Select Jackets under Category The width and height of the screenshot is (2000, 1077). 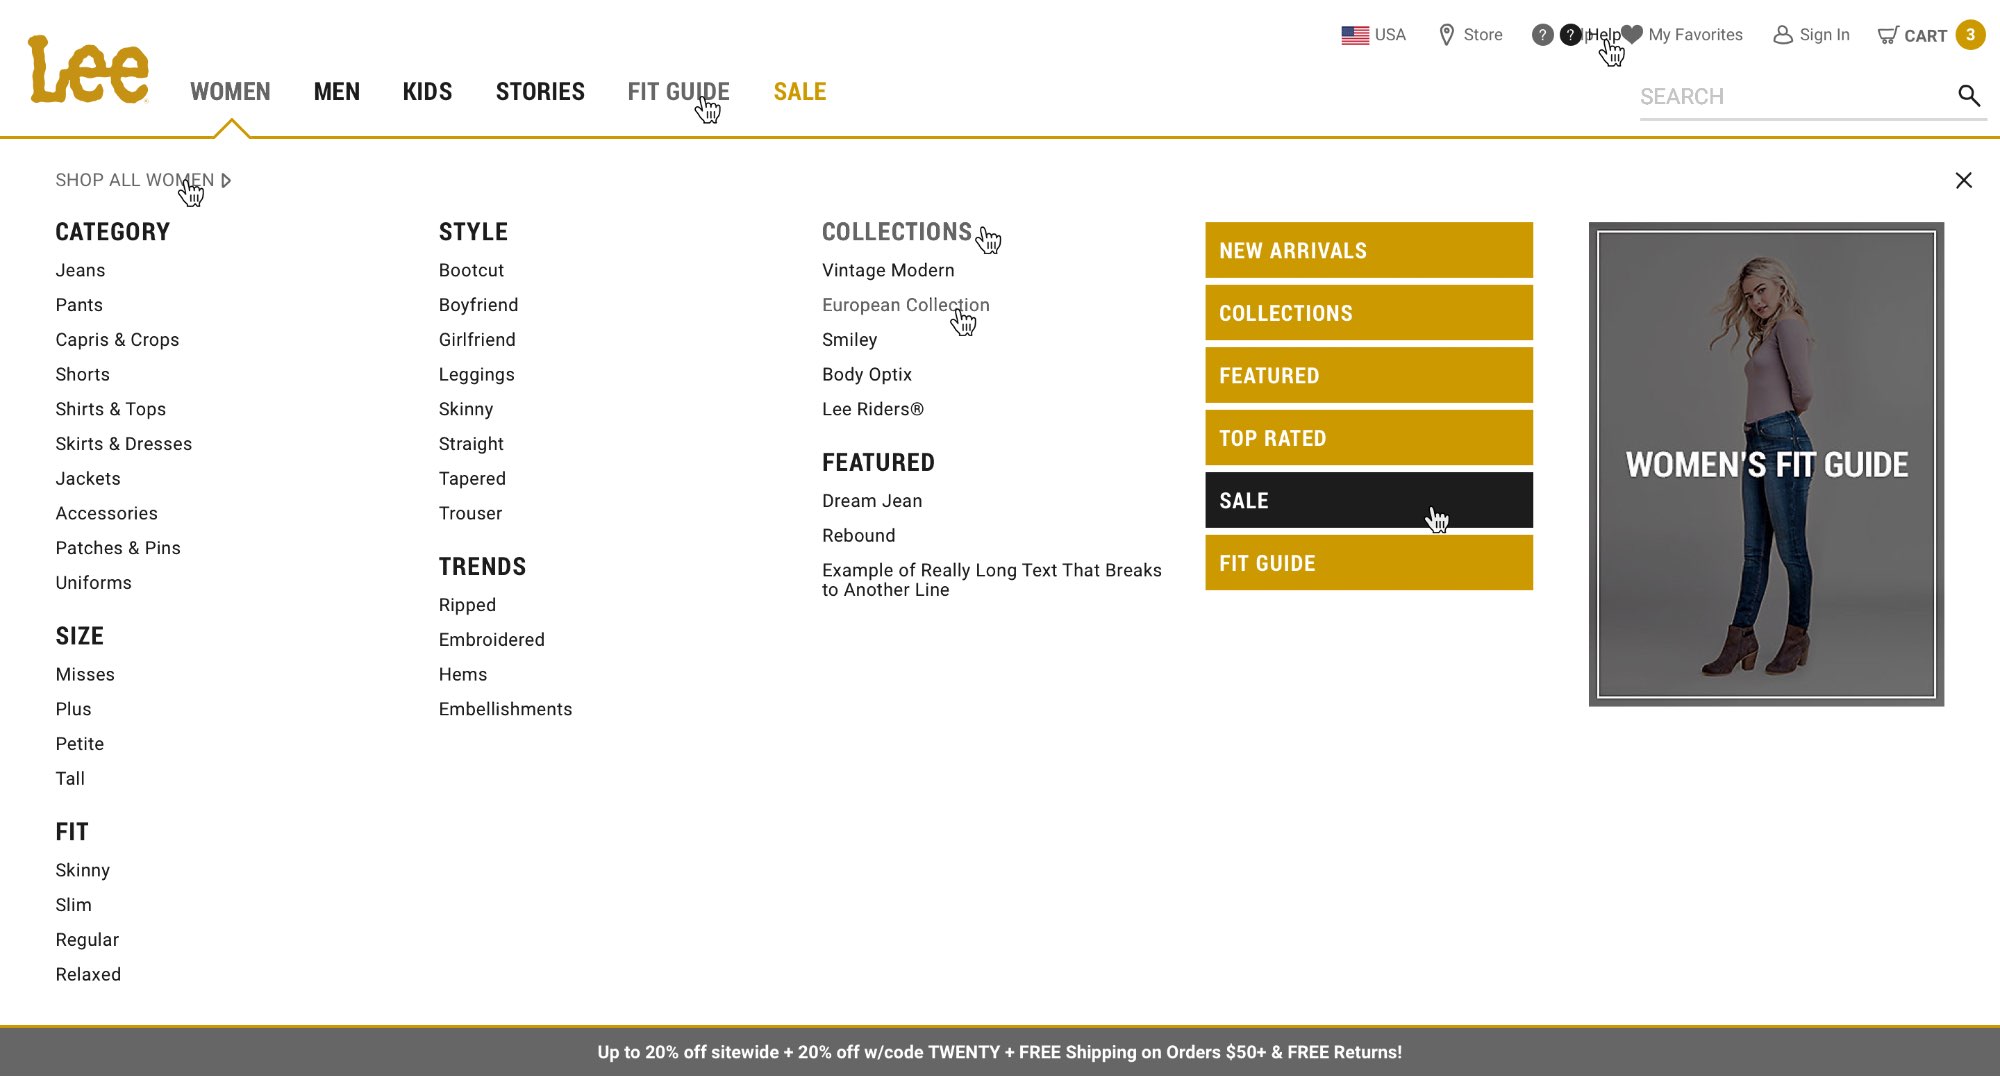[88, 479]
